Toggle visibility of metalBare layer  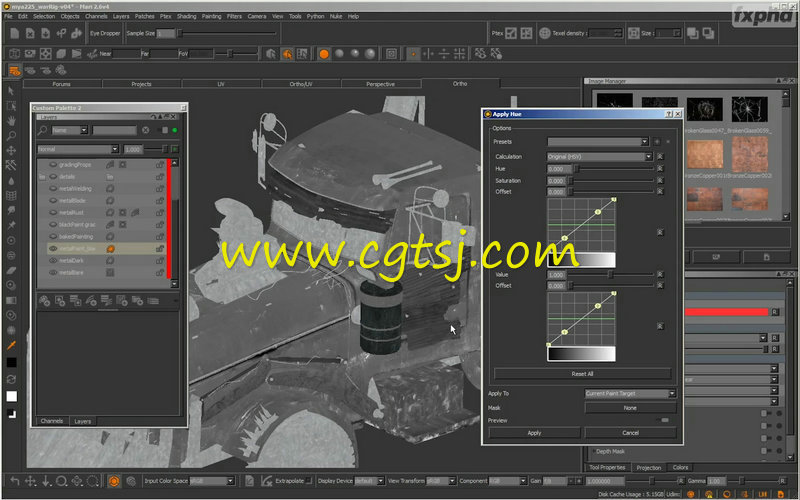tap(53, 273)
